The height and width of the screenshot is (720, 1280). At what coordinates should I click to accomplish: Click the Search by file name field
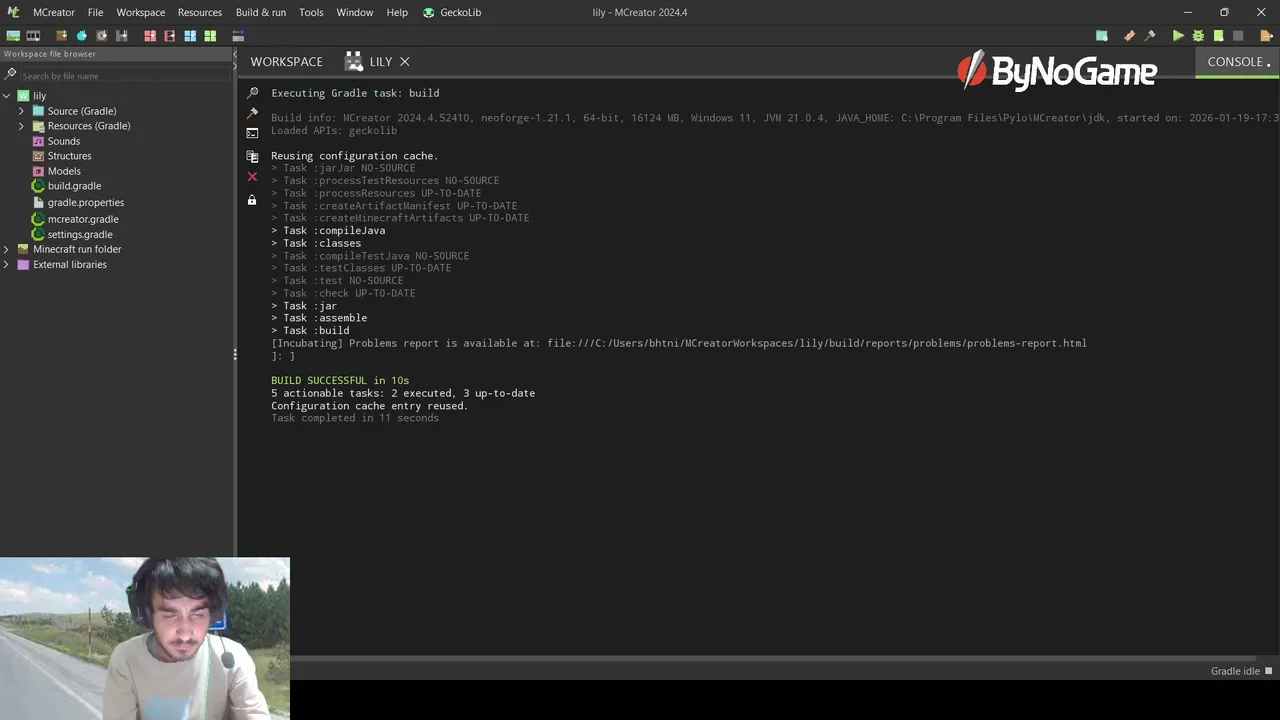point(125,76)
